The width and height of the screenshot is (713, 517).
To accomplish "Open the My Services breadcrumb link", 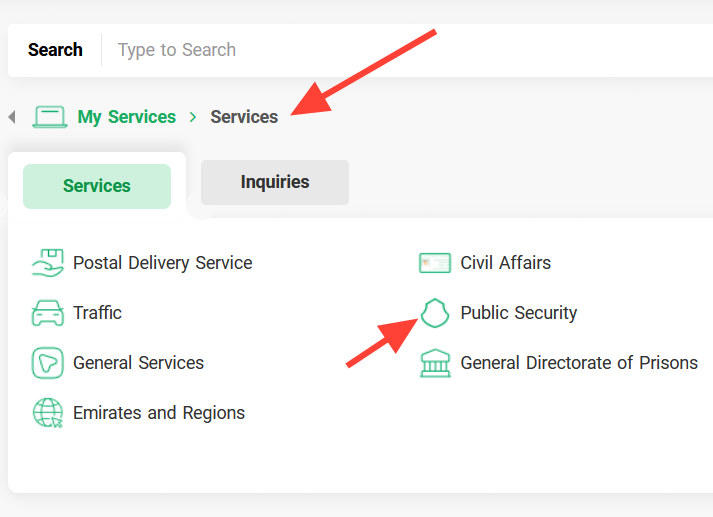I will tap(126, 117).
